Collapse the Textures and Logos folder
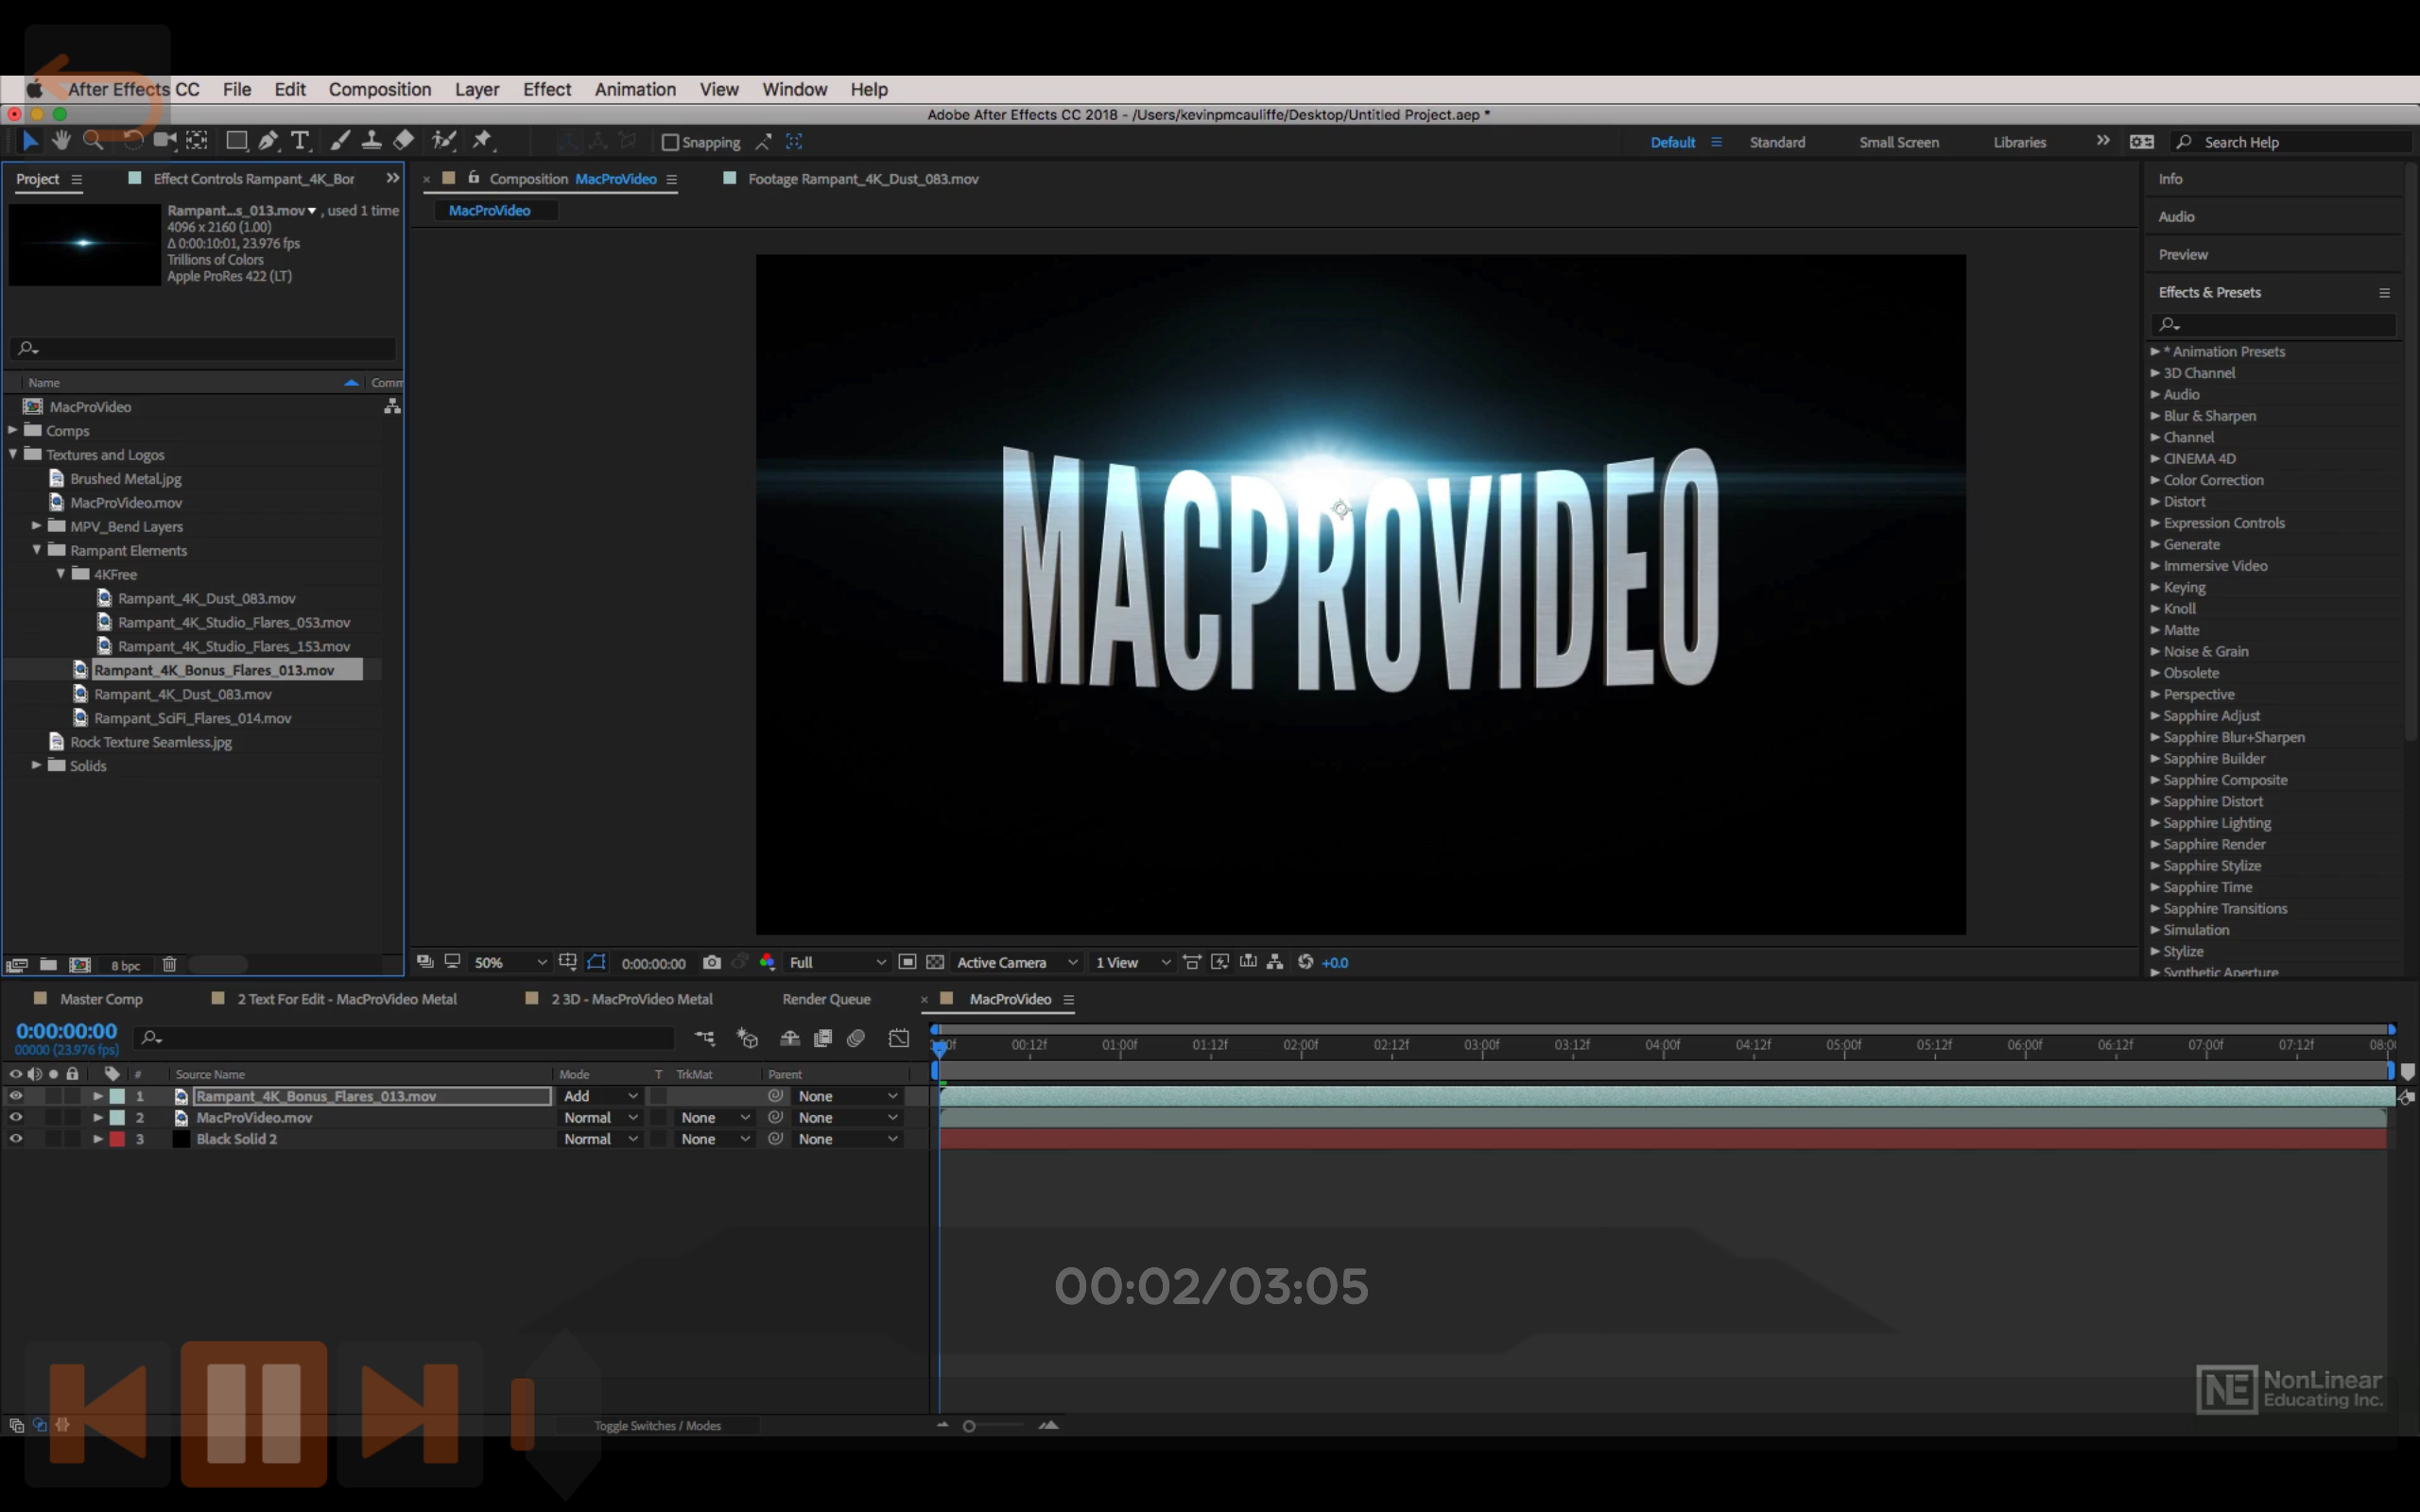 (13, 454)
